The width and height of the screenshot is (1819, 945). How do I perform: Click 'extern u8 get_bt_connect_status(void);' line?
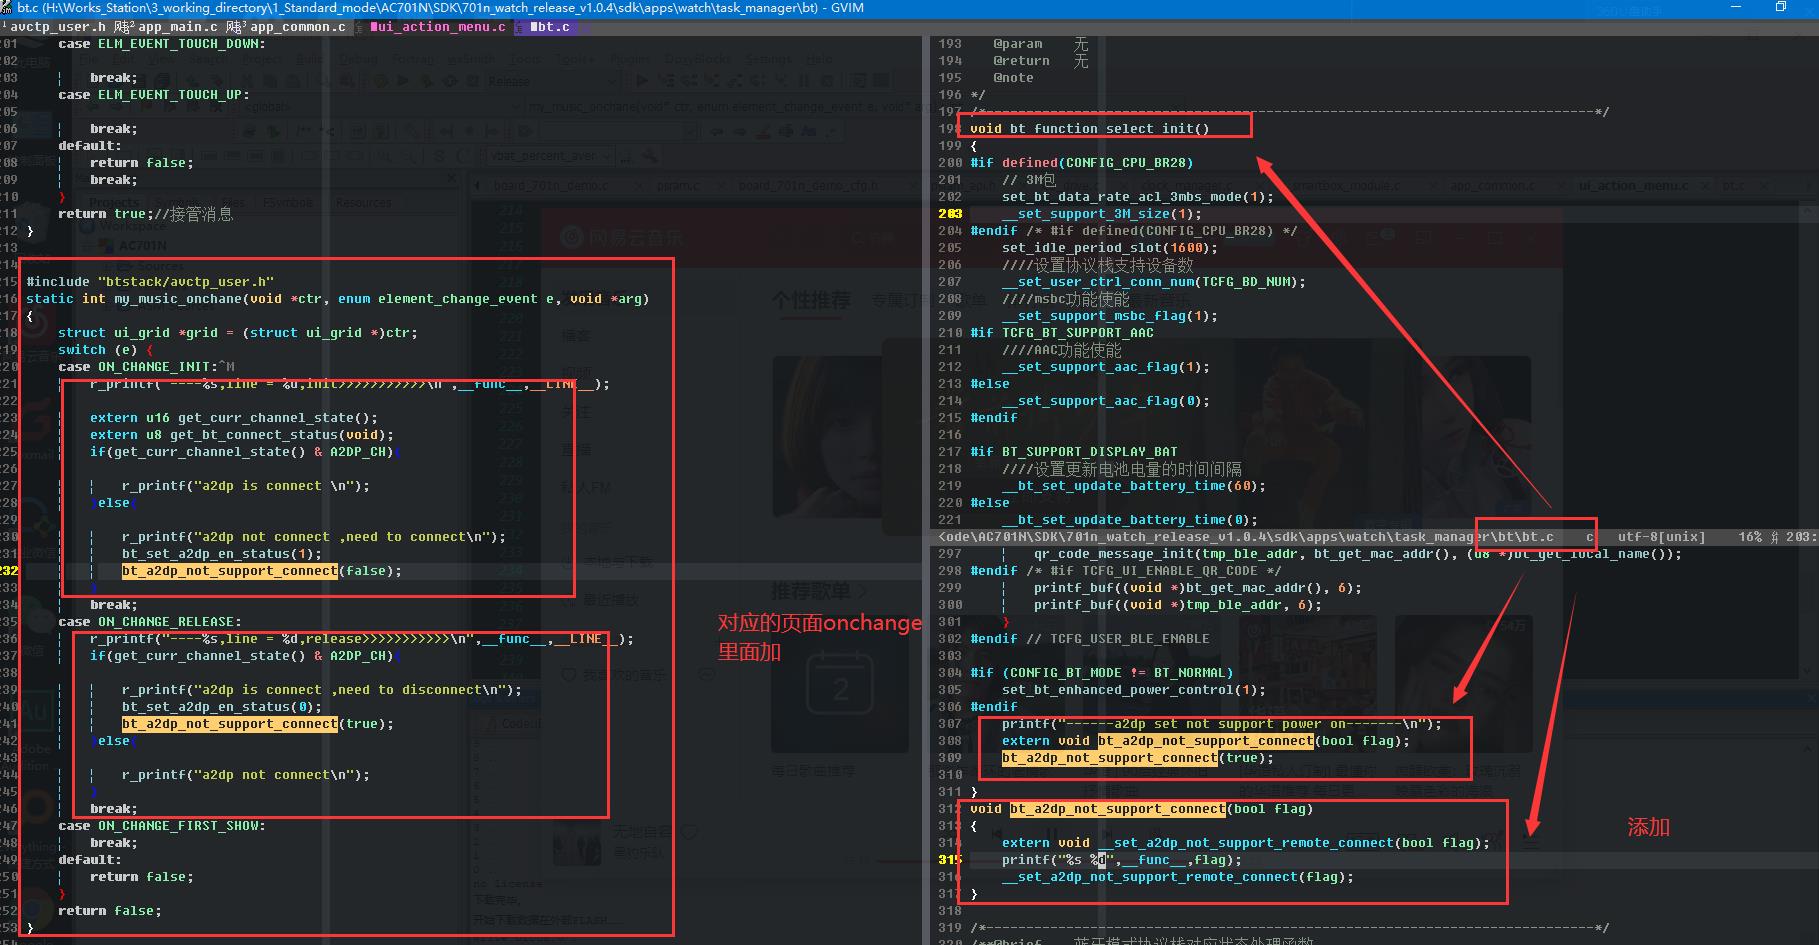(x=242, y=435)
